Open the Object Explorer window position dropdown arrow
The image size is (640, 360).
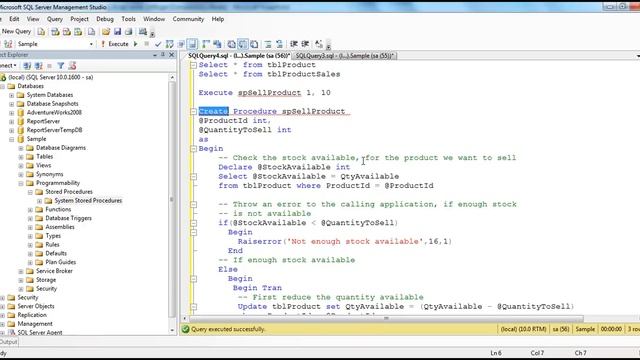coord(155,55)
